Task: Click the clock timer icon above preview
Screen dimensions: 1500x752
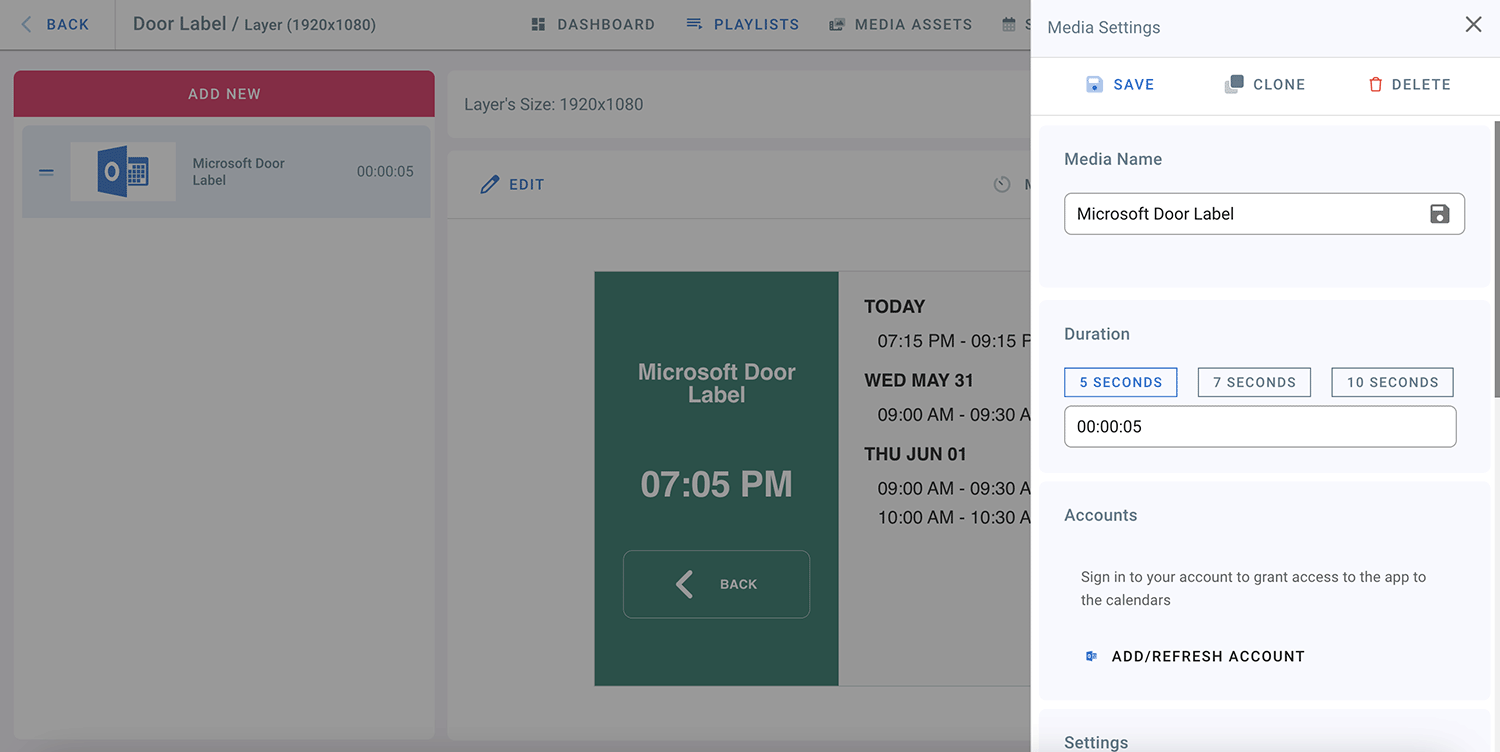Action: [1002, 184]
